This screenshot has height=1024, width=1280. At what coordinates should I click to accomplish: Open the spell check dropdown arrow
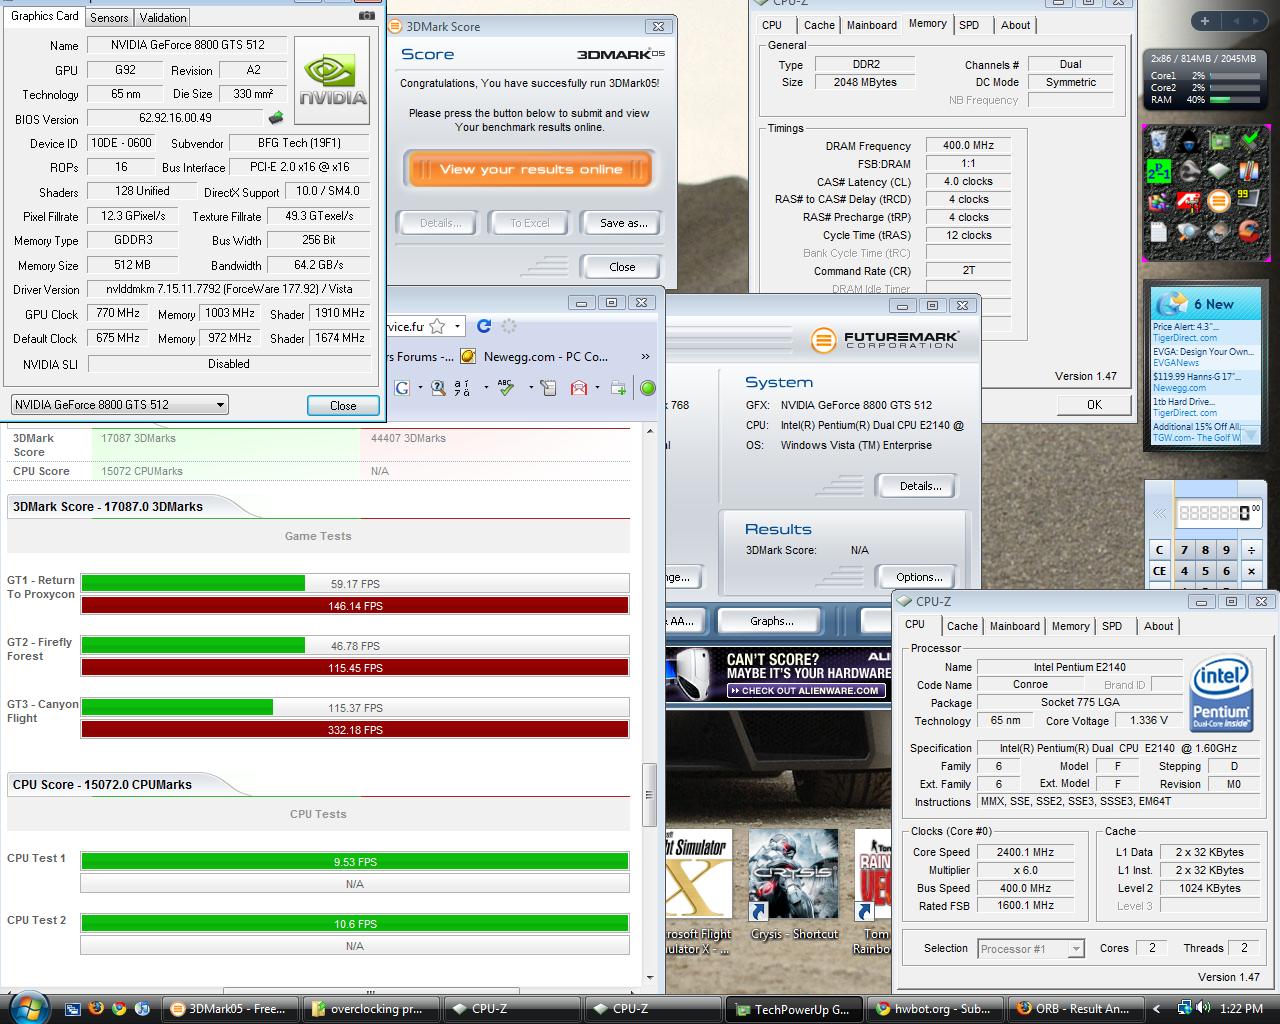click(530, 388)
